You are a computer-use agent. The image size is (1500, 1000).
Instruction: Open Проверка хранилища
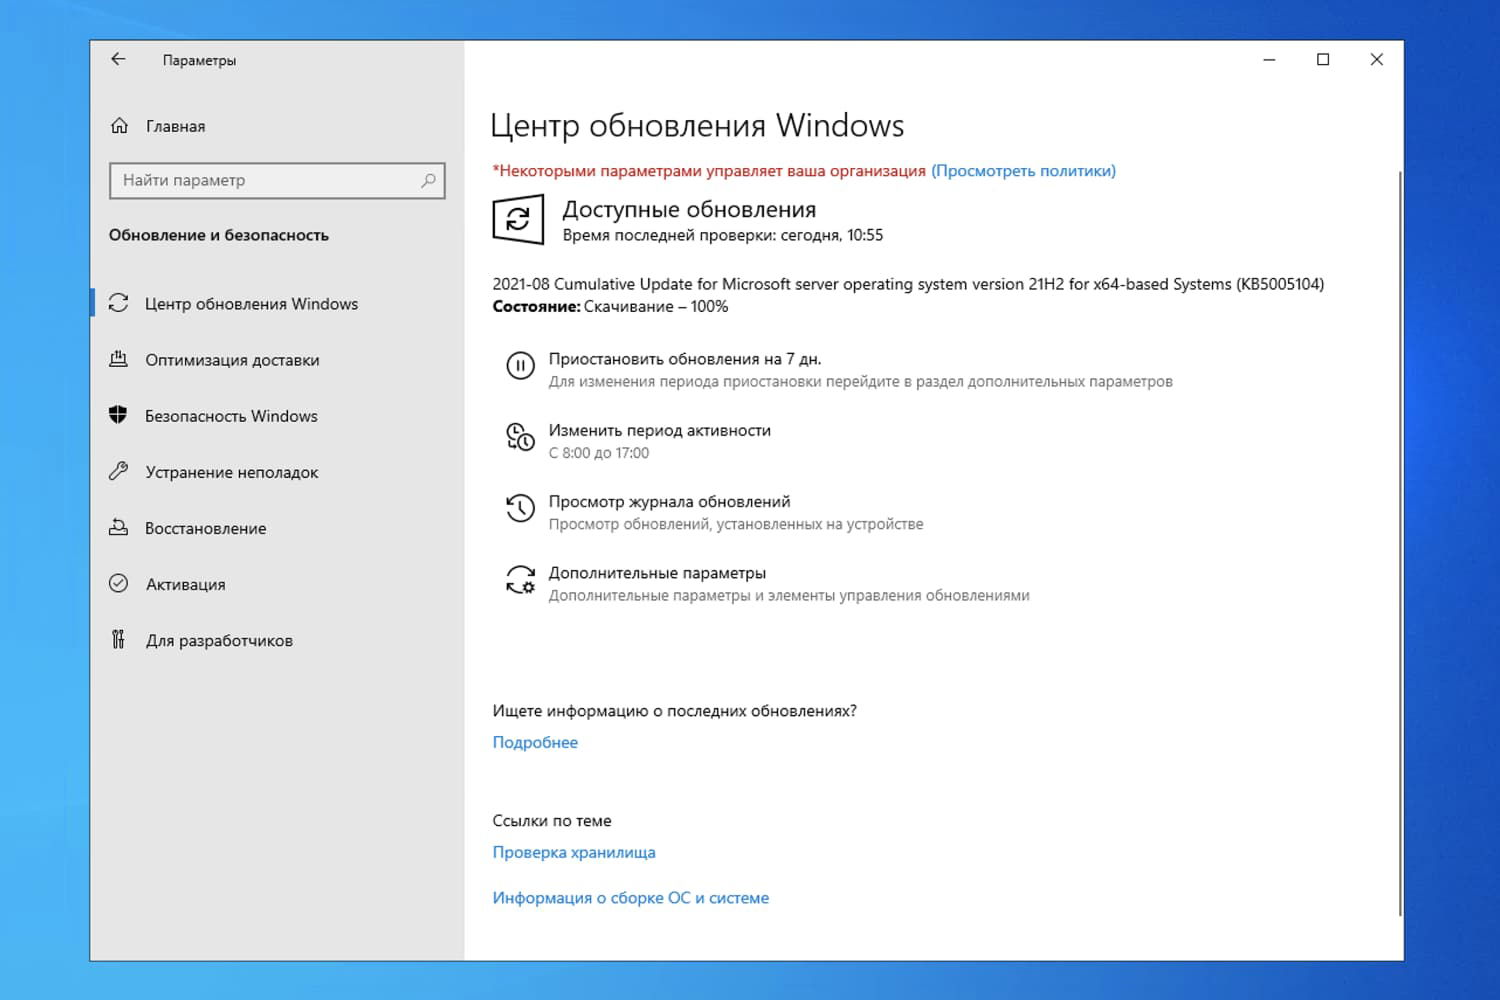[x=574, y=851]
